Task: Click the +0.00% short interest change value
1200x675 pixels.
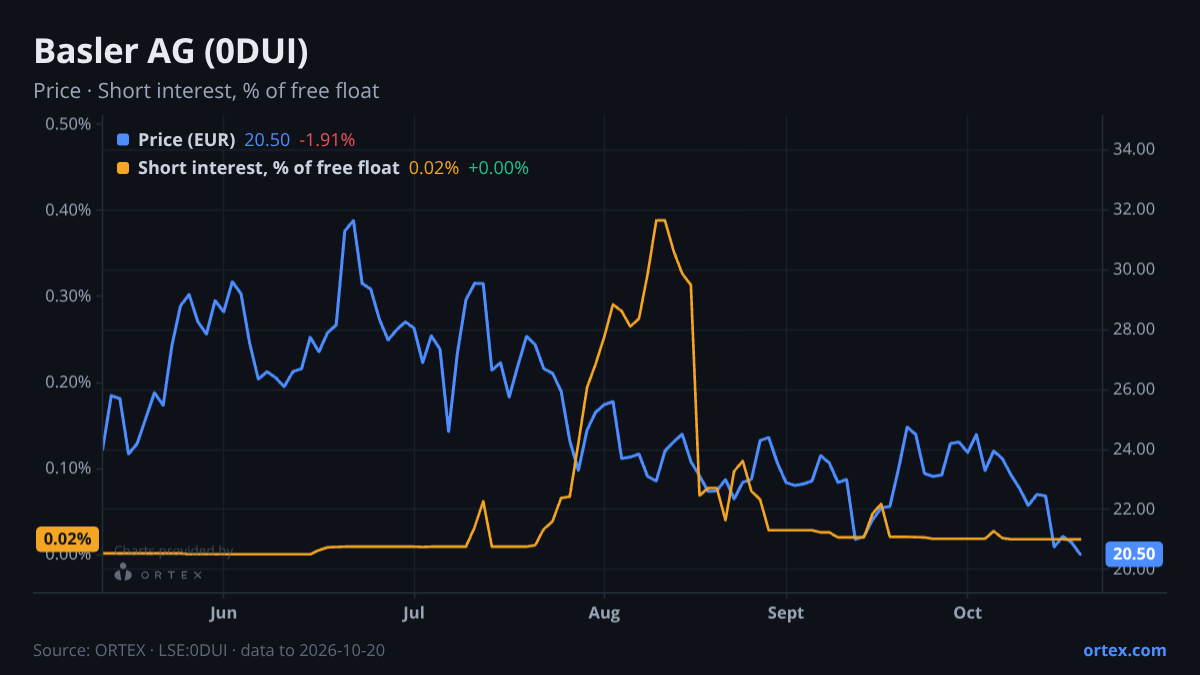Action: pyautogui.click(x=498, y=168)
